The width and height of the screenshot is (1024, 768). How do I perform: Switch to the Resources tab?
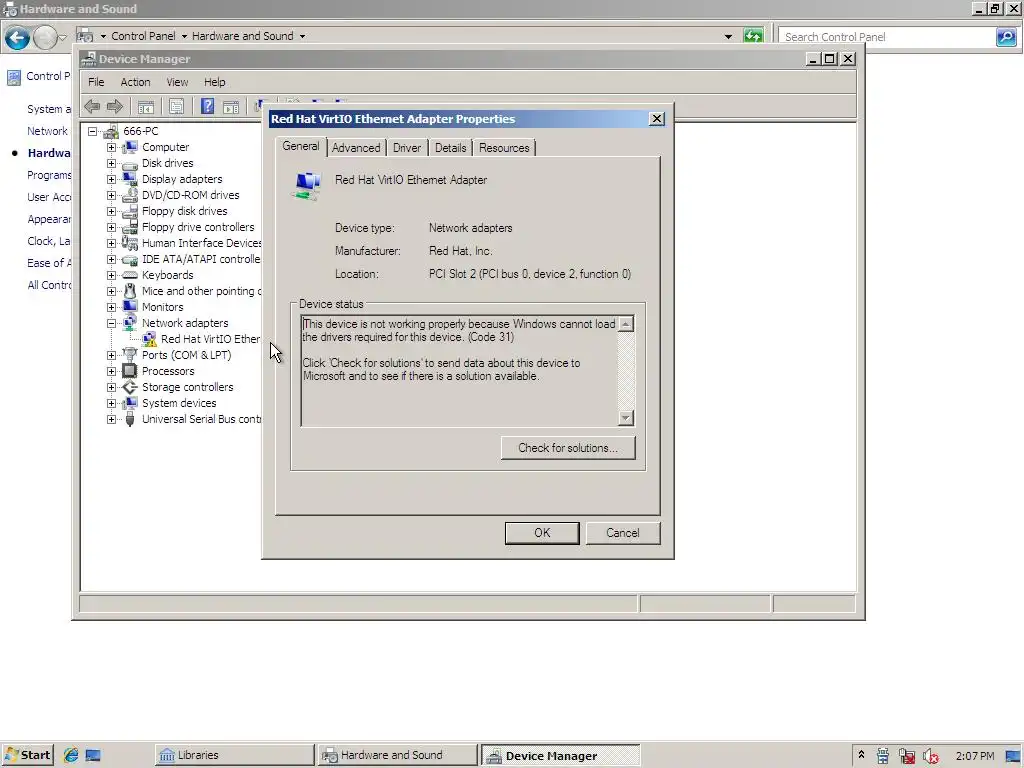pos(504,148)
